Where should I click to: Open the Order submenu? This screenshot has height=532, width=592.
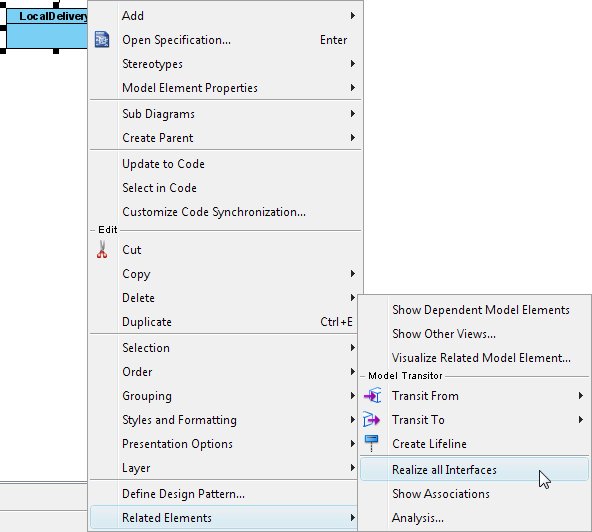pos(224,372)
